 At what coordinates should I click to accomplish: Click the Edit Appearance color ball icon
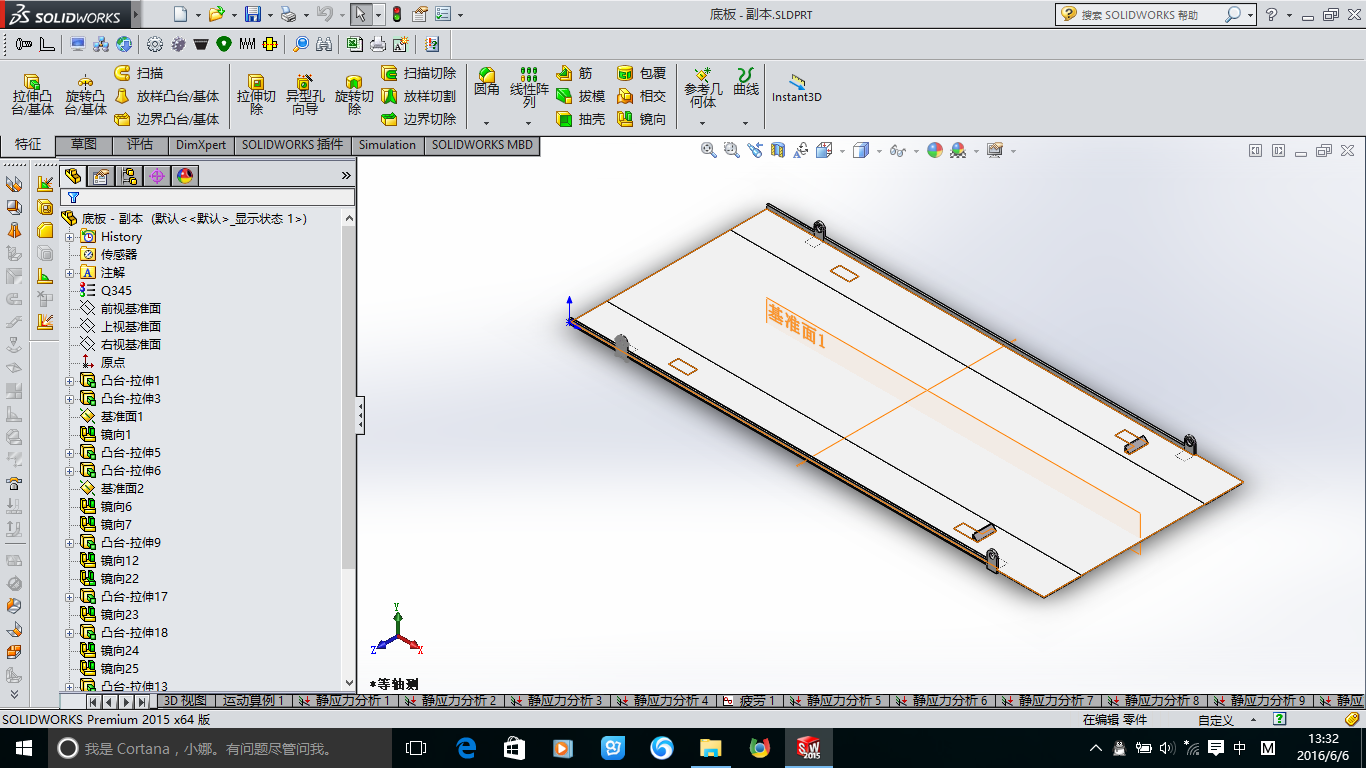pyautogui.click(x=934, y=150)
